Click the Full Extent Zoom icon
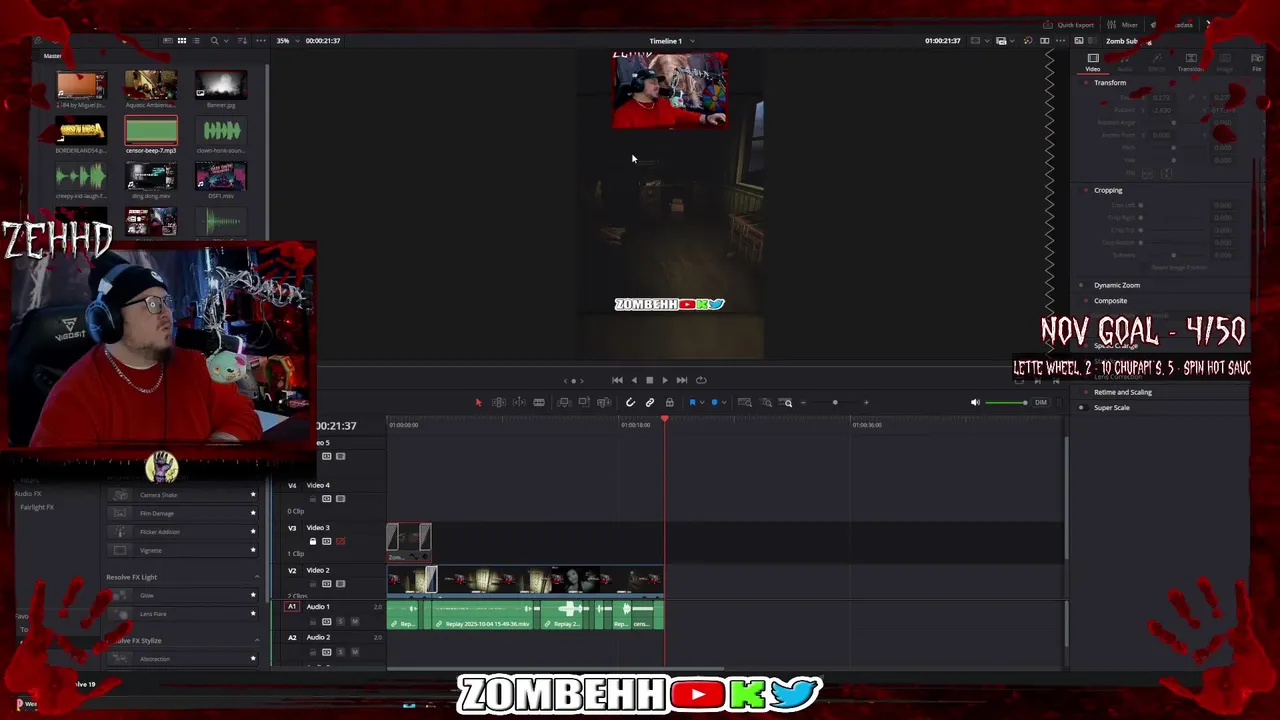Image resolution: width=1280 pixels, height=720 pixels. pyautogui.click(x=744, y=402)
